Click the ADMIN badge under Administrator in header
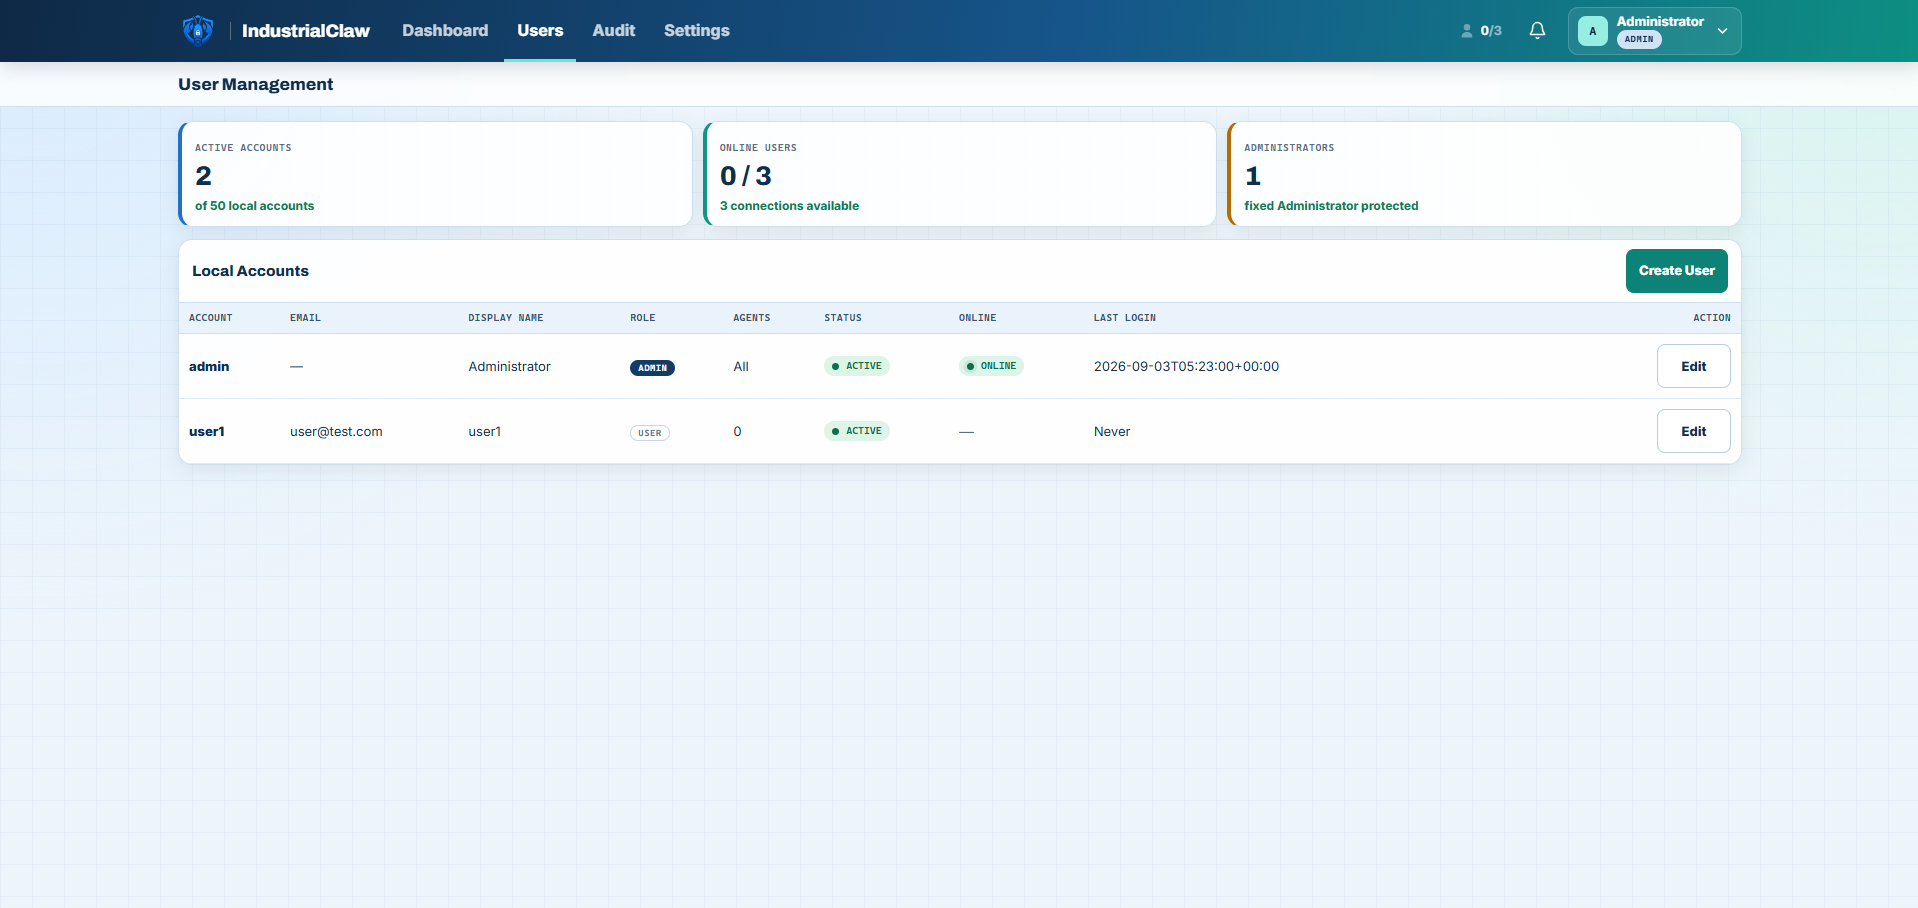The height and width of the screenshot is (908, 1918). click(x=1639, y=40)
